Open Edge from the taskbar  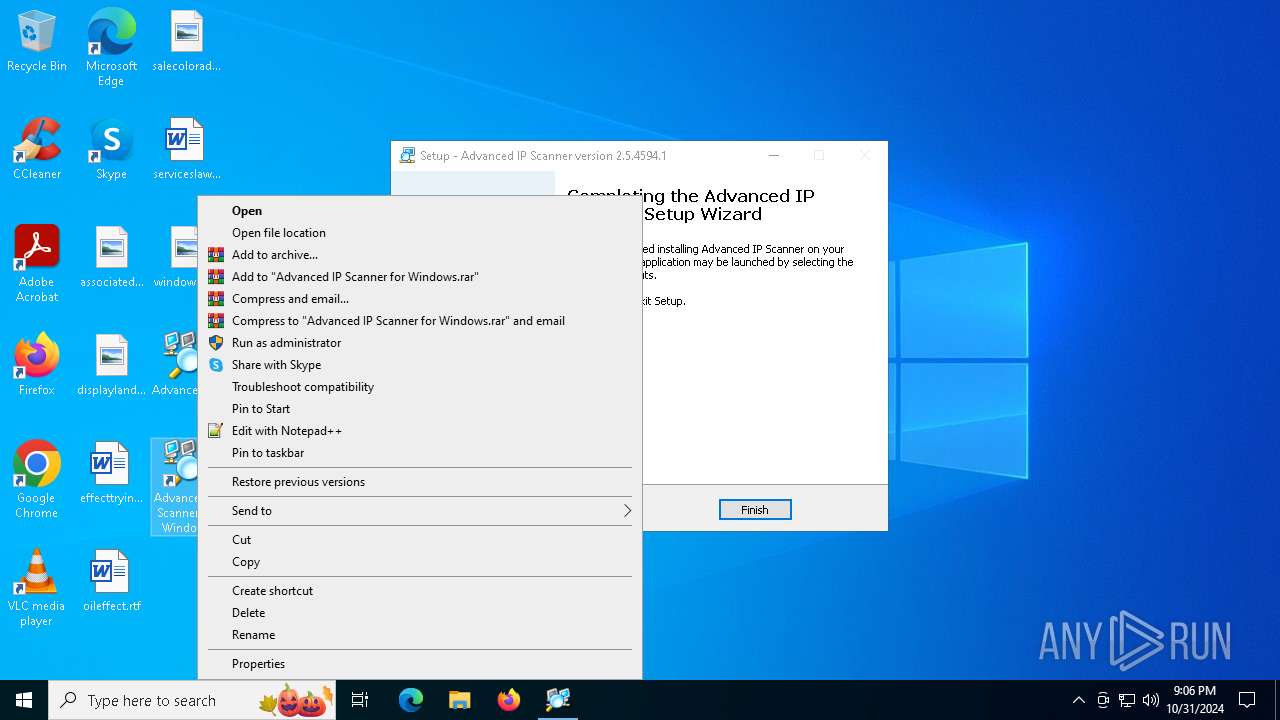tap(411, 700)
